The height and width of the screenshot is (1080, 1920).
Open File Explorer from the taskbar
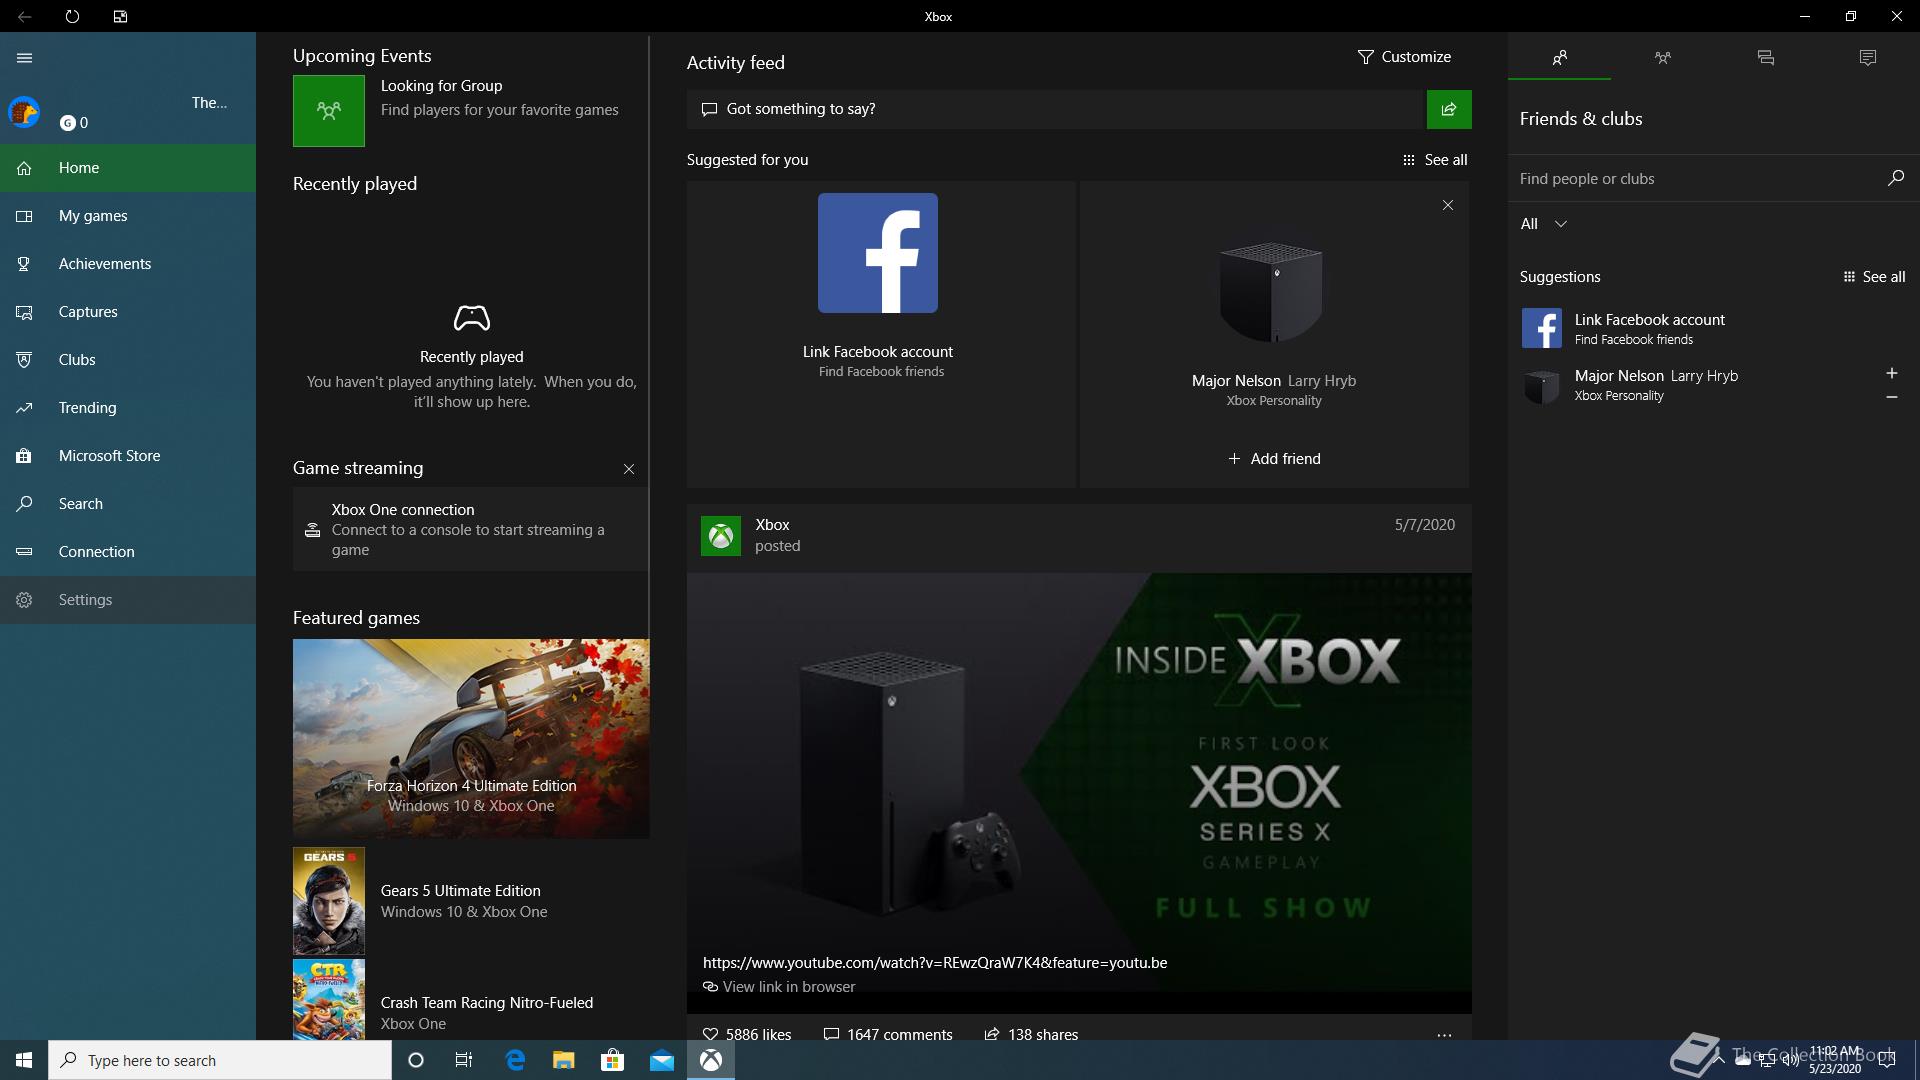pyautogui.click(x=563, y=1060)
